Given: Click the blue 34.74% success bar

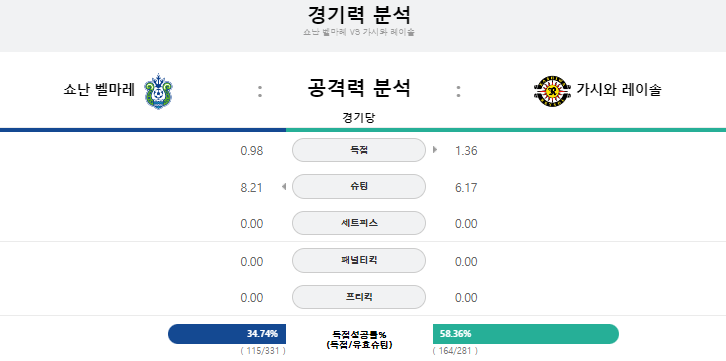Looking at the screenshot, I should (227, 334).
